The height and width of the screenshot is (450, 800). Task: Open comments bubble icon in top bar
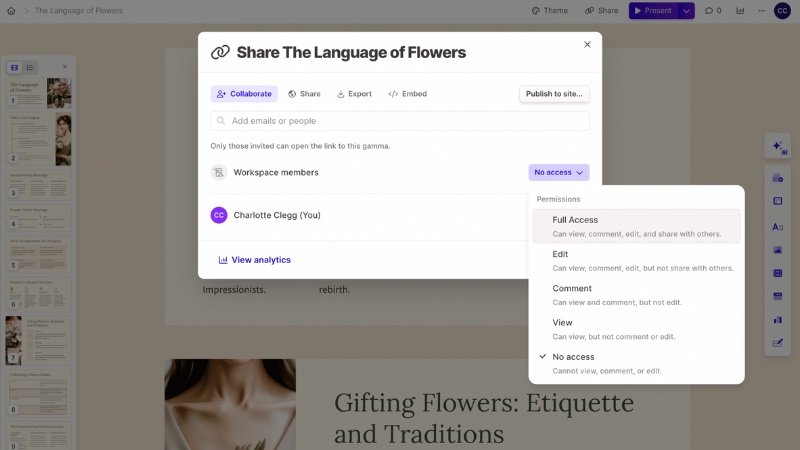tap(712, 11)
